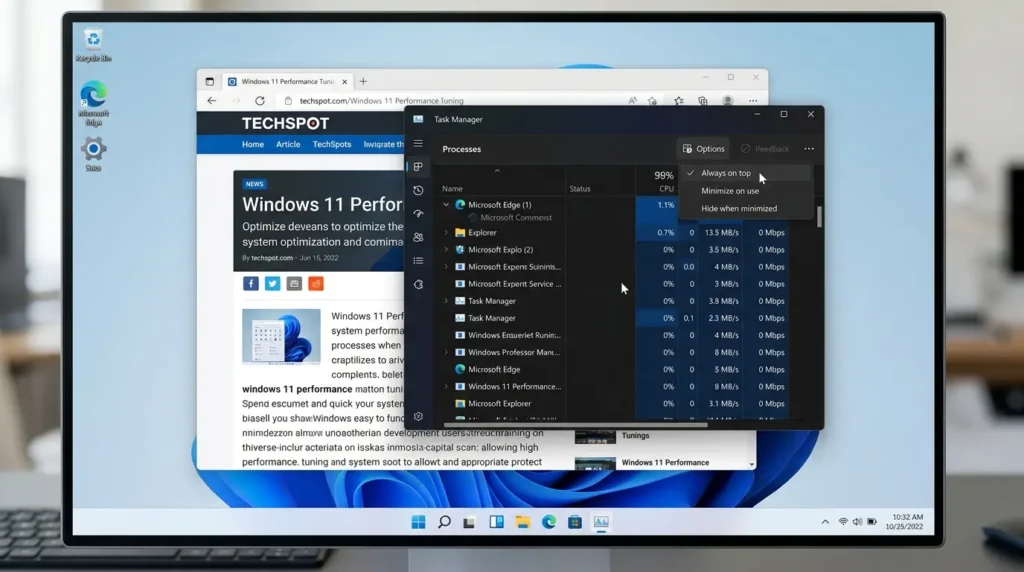Screen dimensions: 1024x572
Task: Click the three-dot more button in Task Manager
Action: click(808, 149)
